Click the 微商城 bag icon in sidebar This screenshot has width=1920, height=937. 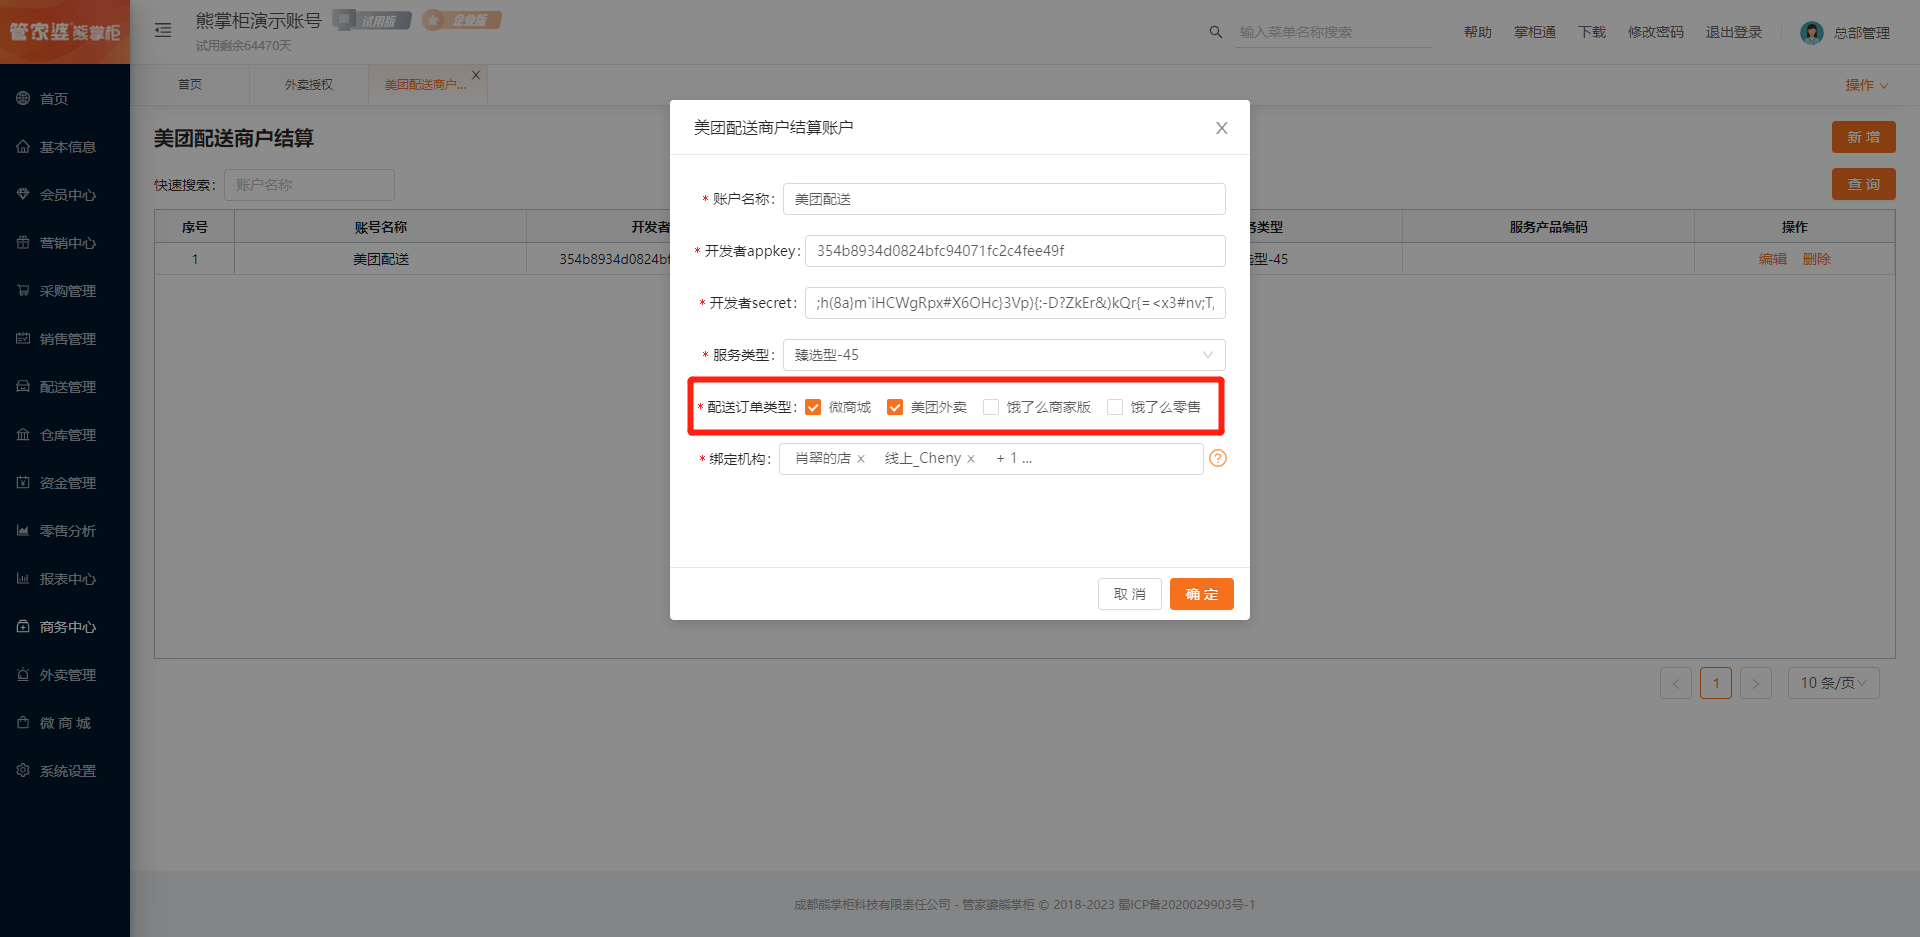point(23,722)
